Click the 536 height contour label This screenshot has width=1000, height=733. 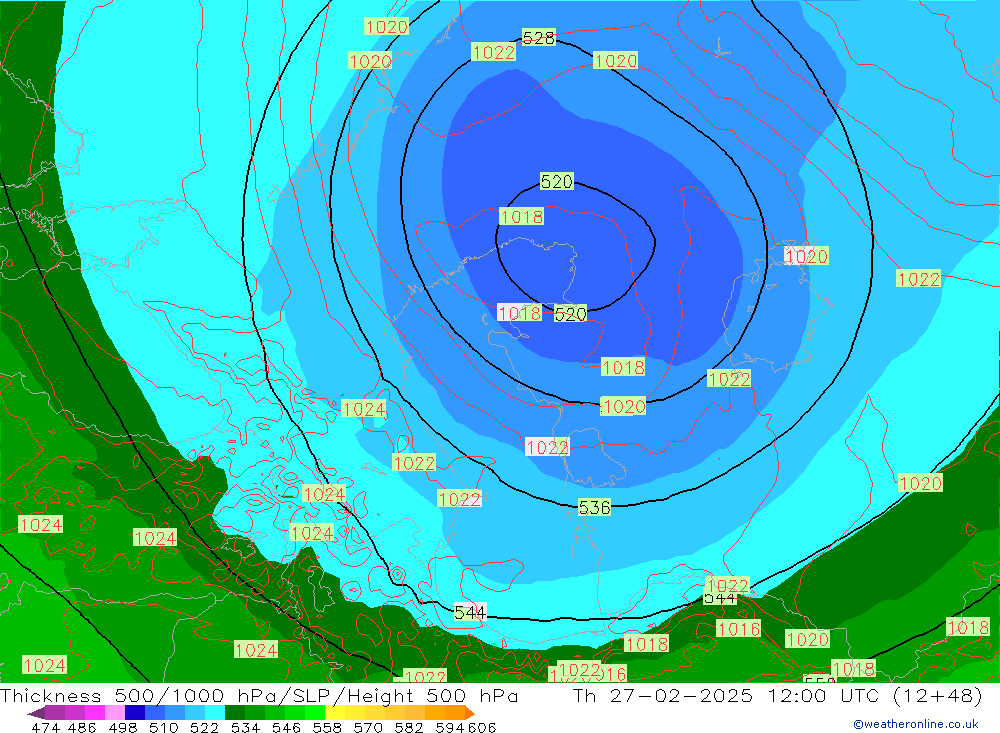click(x=594, y=507)
